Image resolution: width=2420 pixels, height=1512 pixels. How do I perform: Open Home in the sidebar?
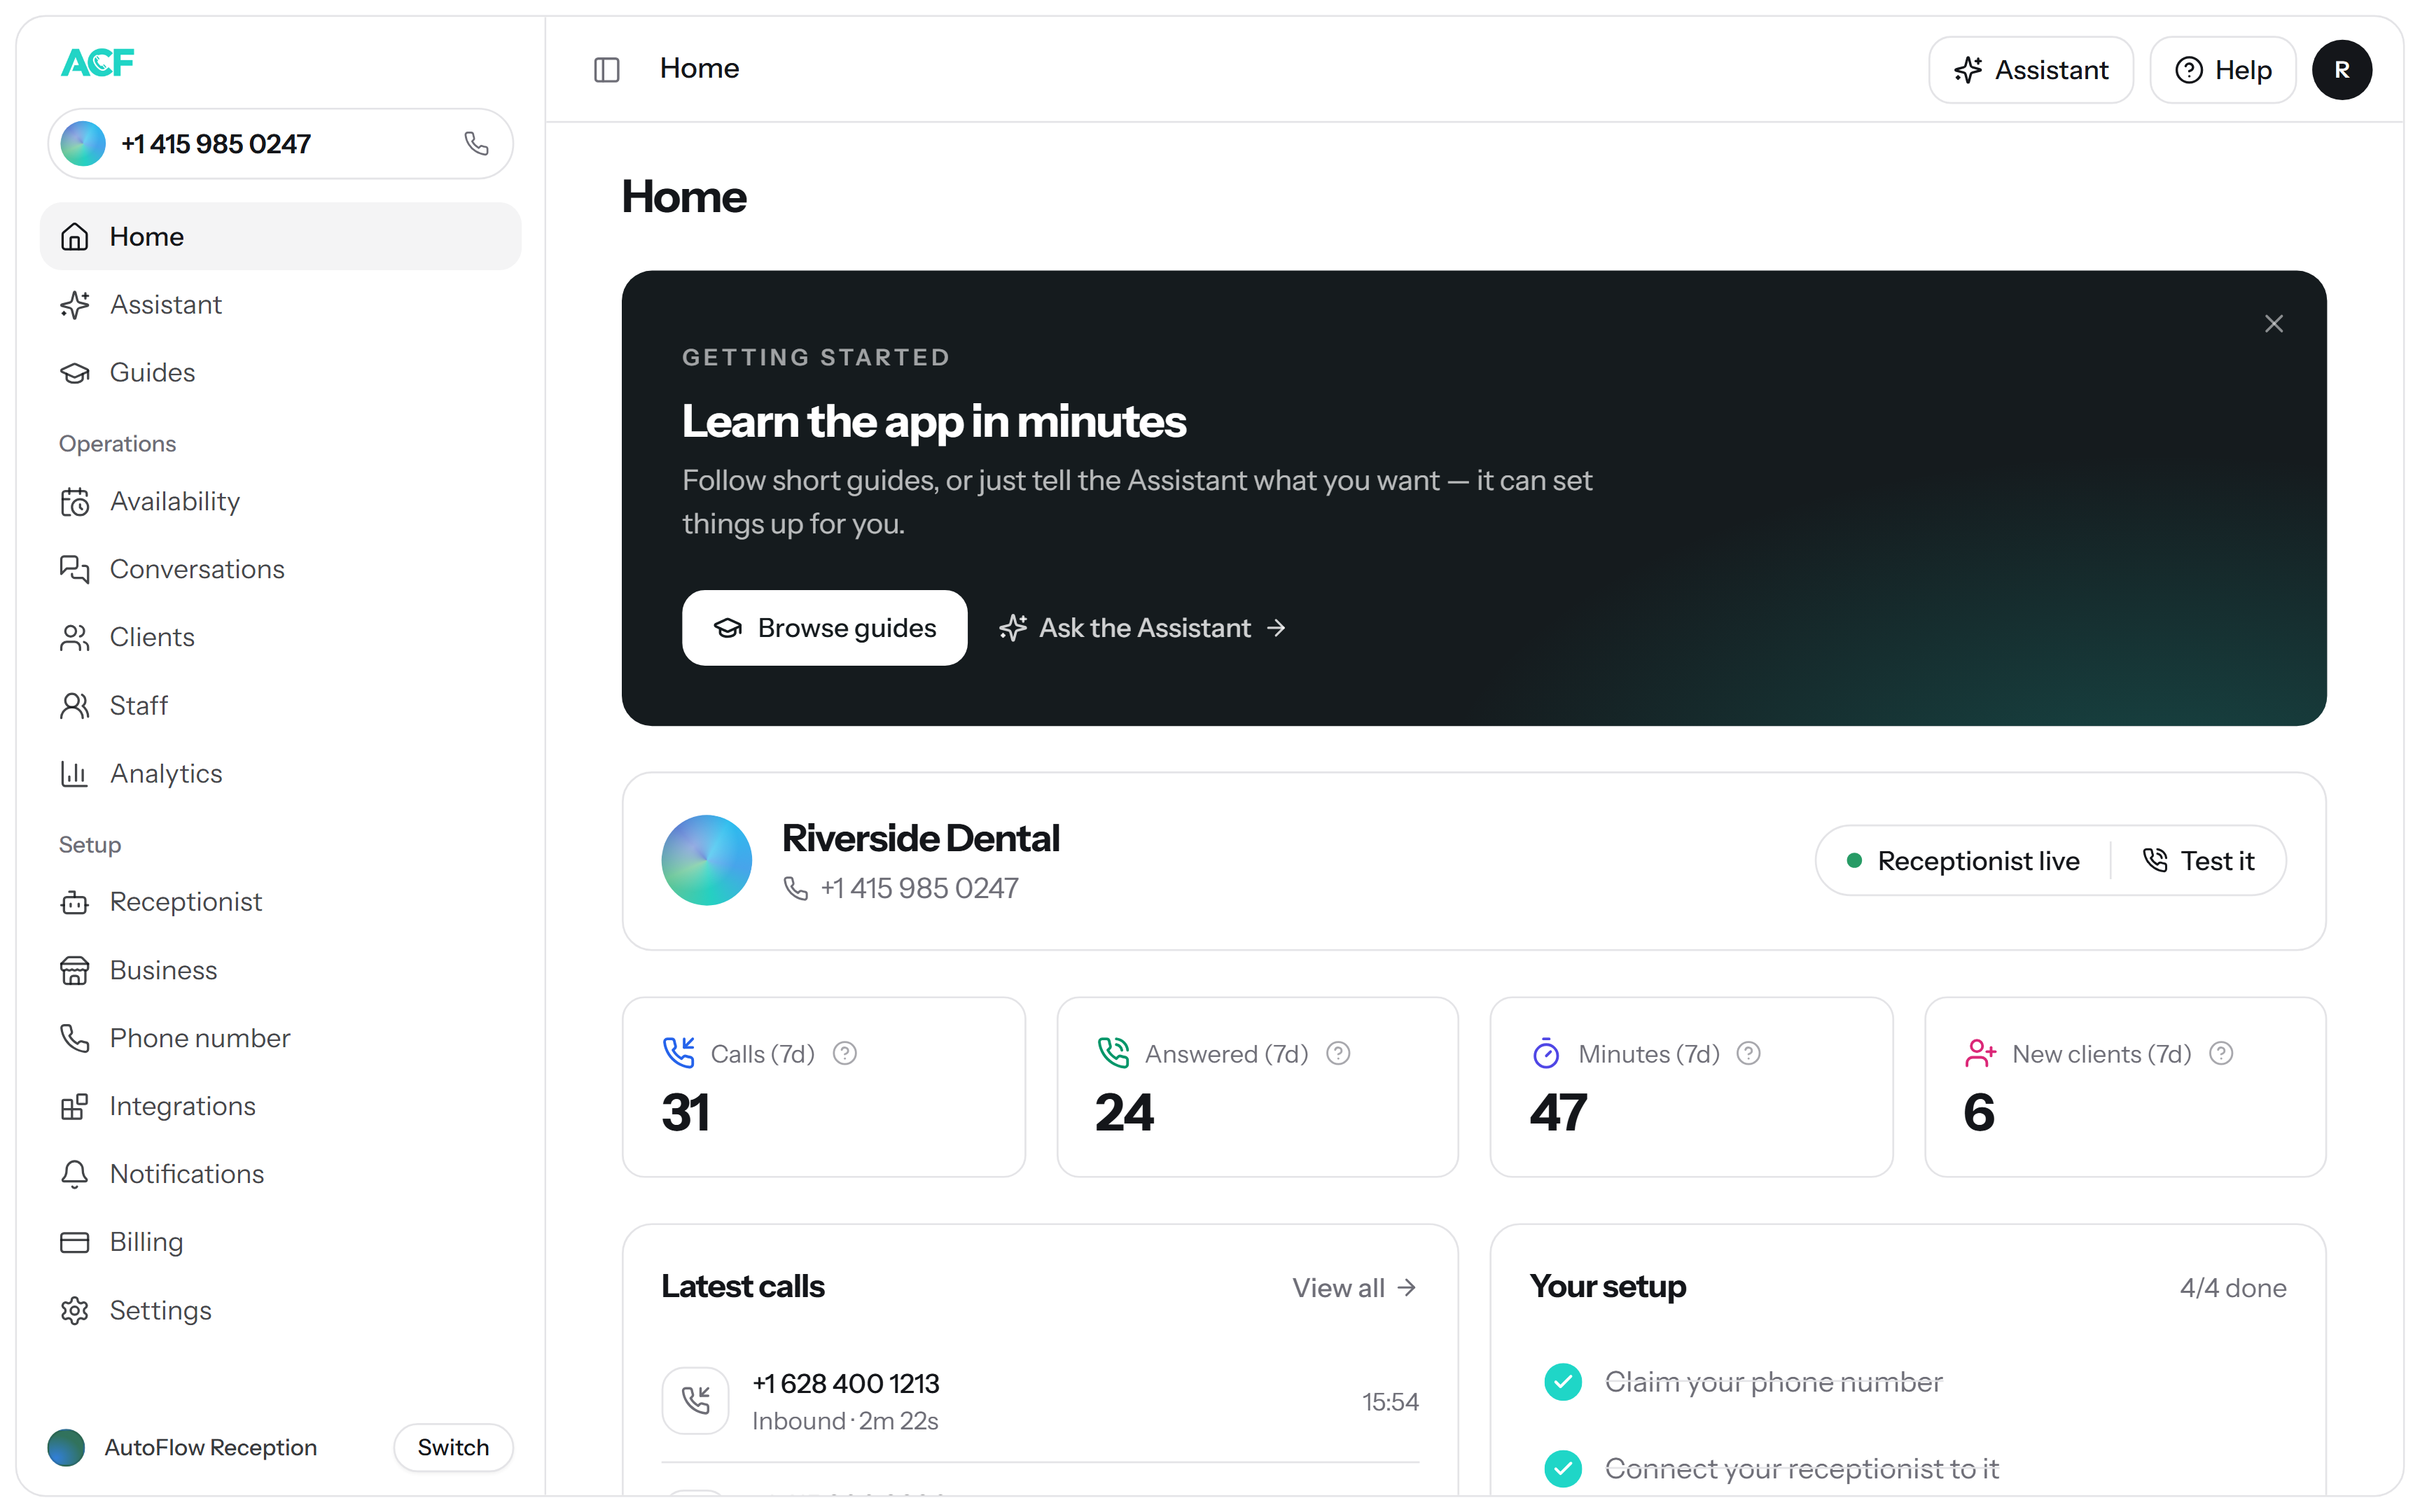(280, 236)
